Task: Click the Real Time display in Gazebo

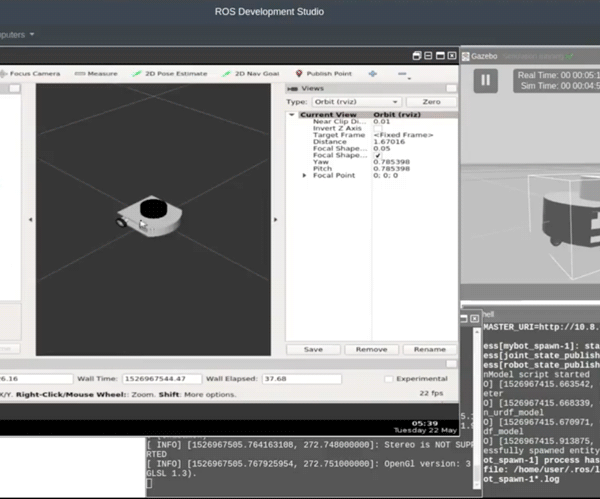Action: pos(558,75)
